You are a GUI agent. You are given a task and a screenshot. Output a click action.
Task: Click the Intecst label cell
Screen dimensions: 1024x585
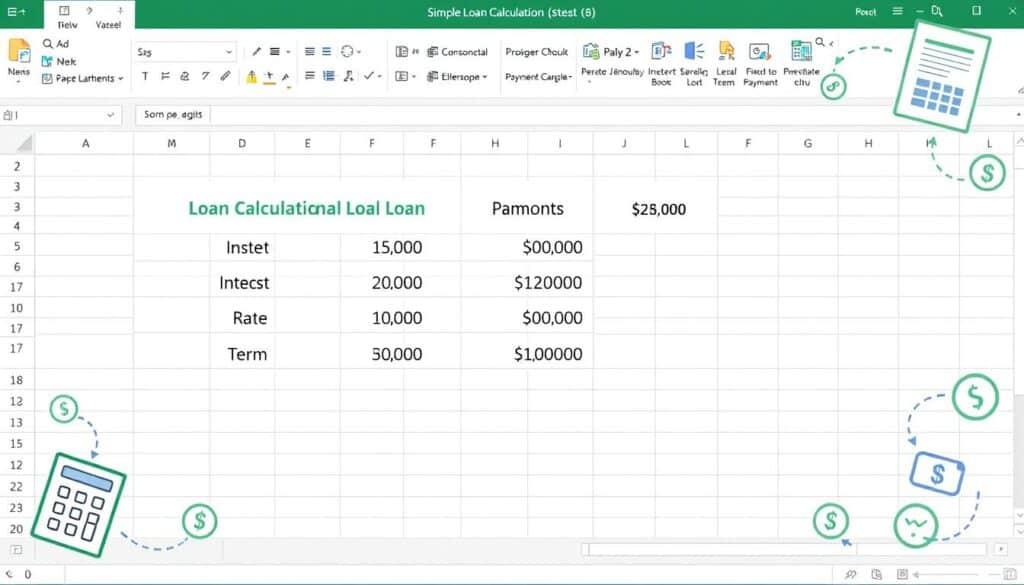(244, 283)
